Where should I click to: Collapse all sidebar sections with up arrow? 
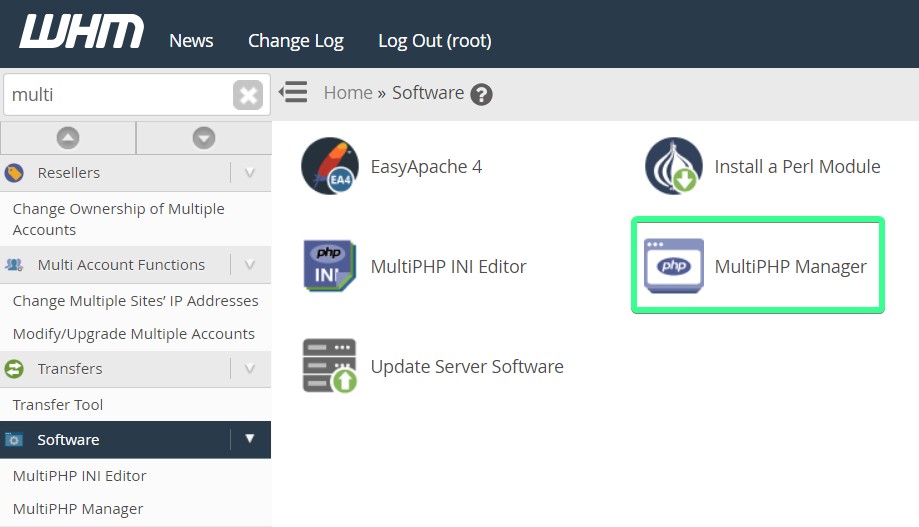pos(68,138)
